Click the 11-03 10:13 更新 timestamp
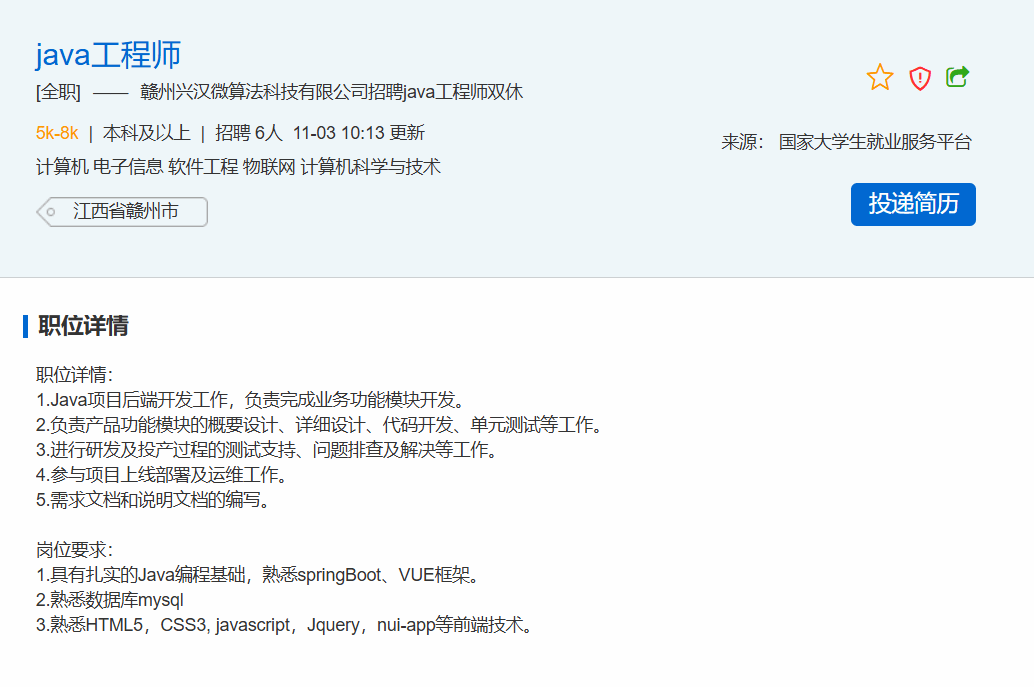1034x687 pixels. point(359,133)
